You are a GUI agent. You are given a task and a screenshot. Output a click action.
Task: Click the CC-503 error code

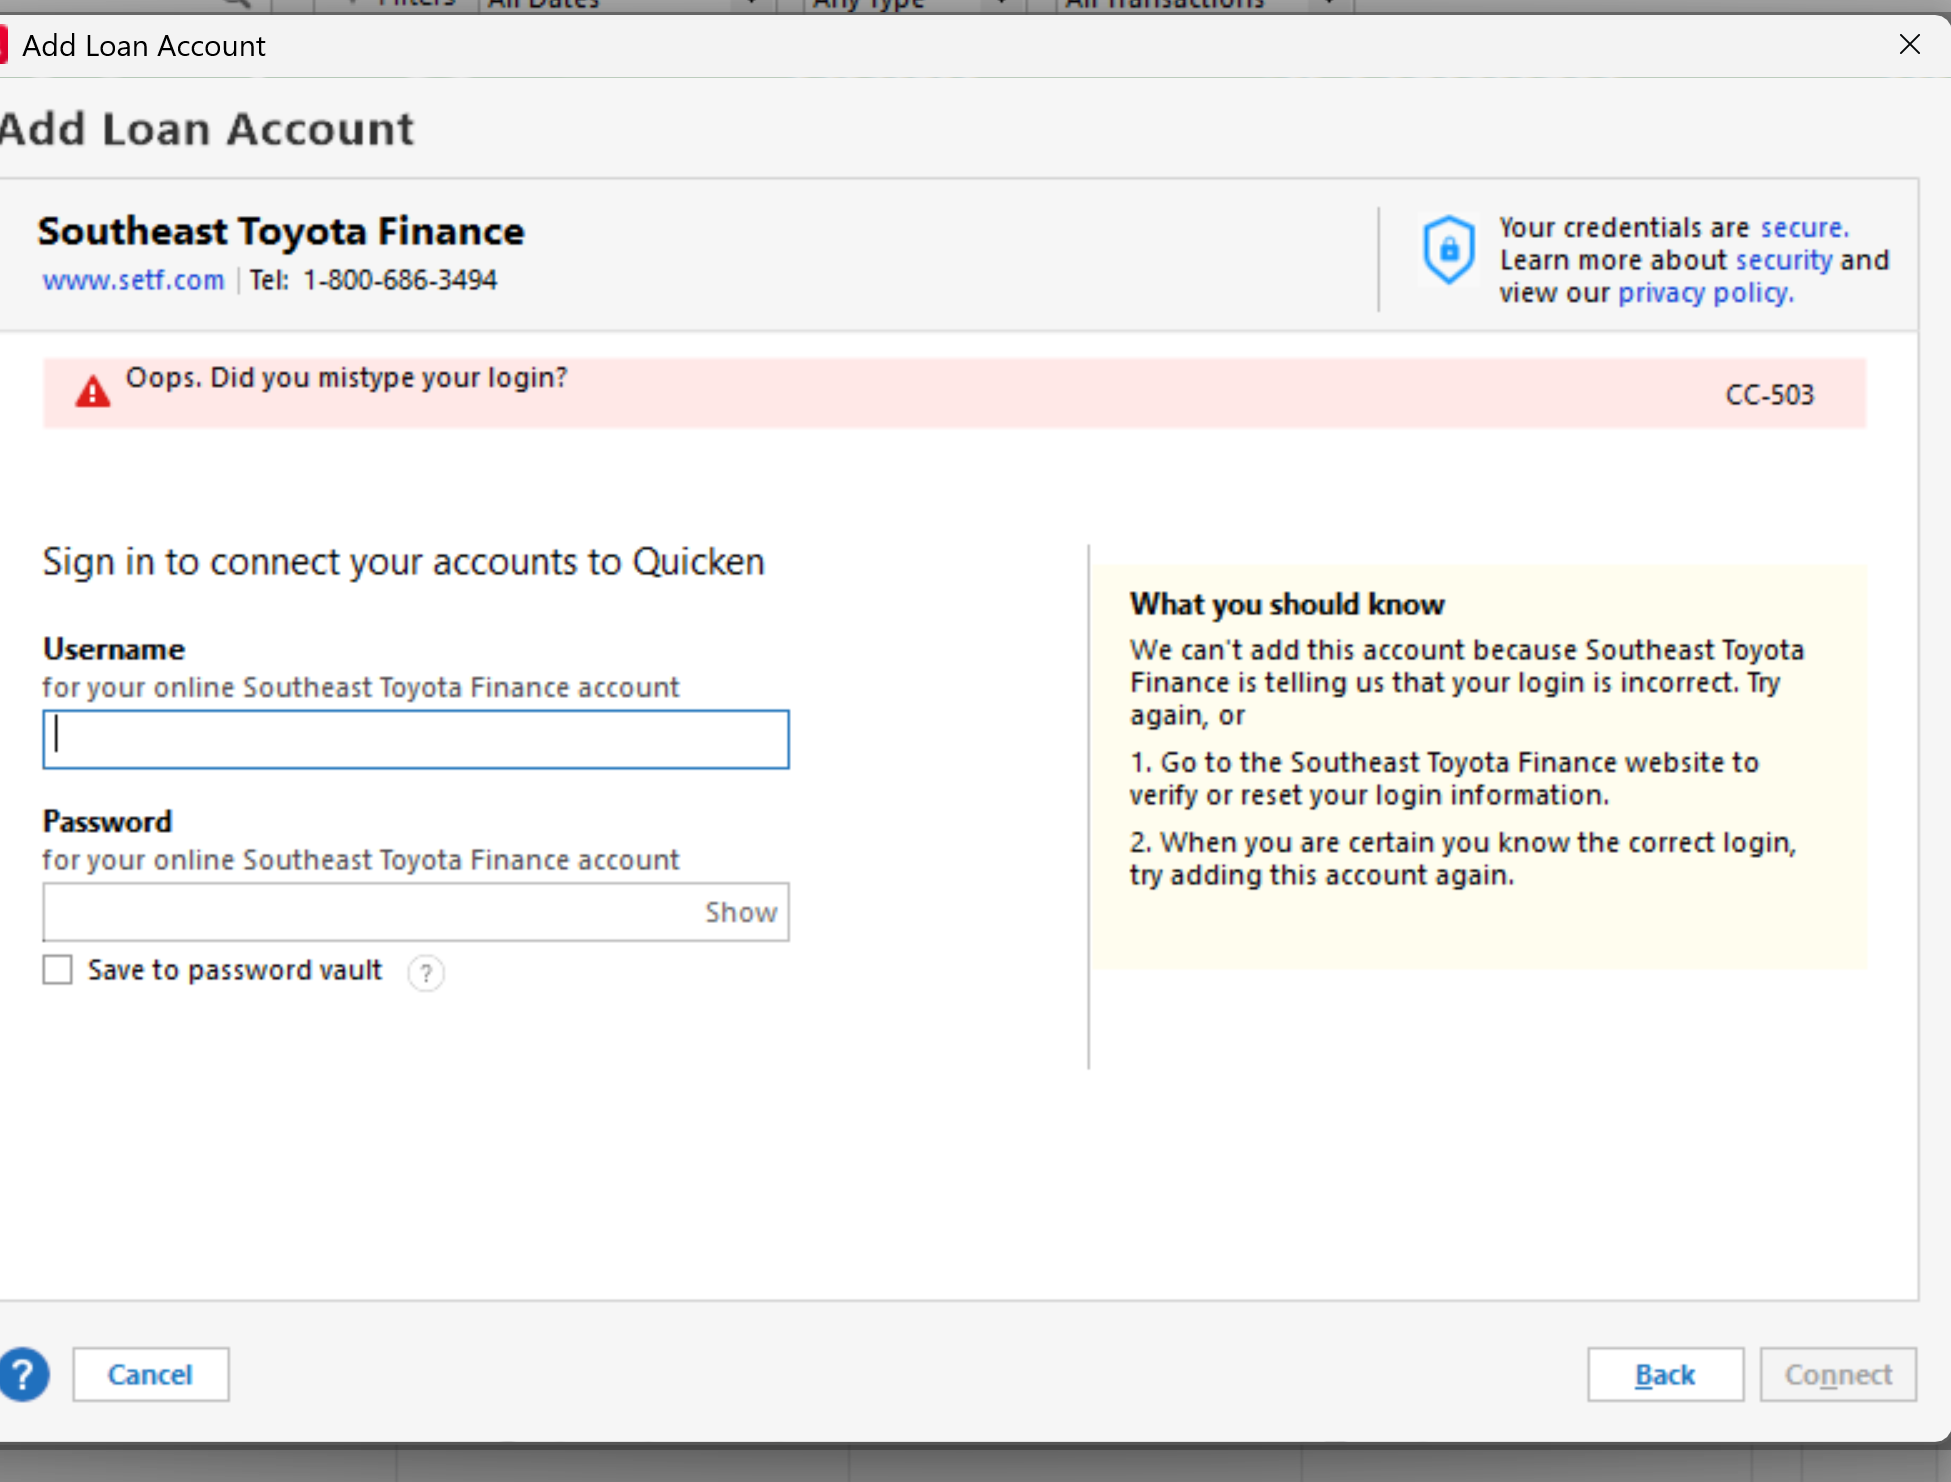pos(1769,395)
